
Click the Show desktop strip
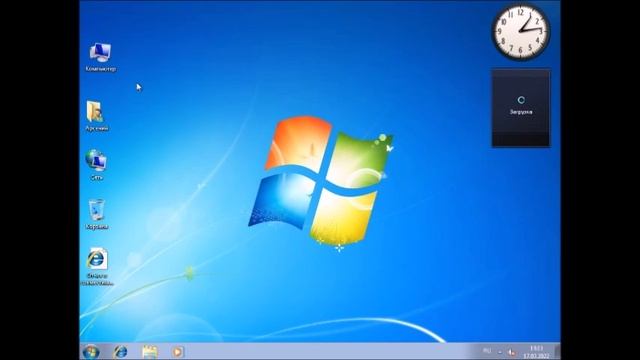pyautogui.click(x=558, y=351)
